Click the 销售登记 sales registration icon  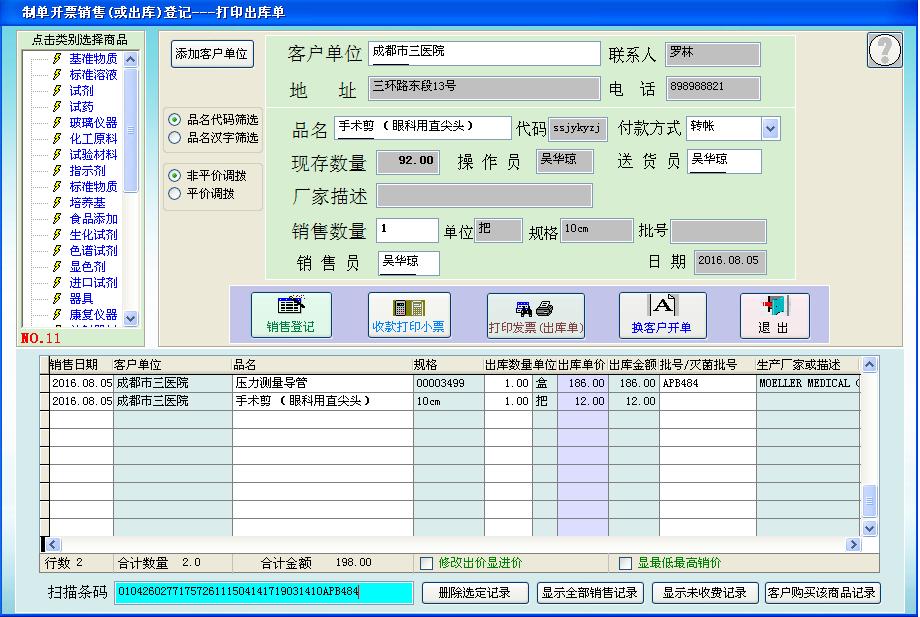point(290,307)
